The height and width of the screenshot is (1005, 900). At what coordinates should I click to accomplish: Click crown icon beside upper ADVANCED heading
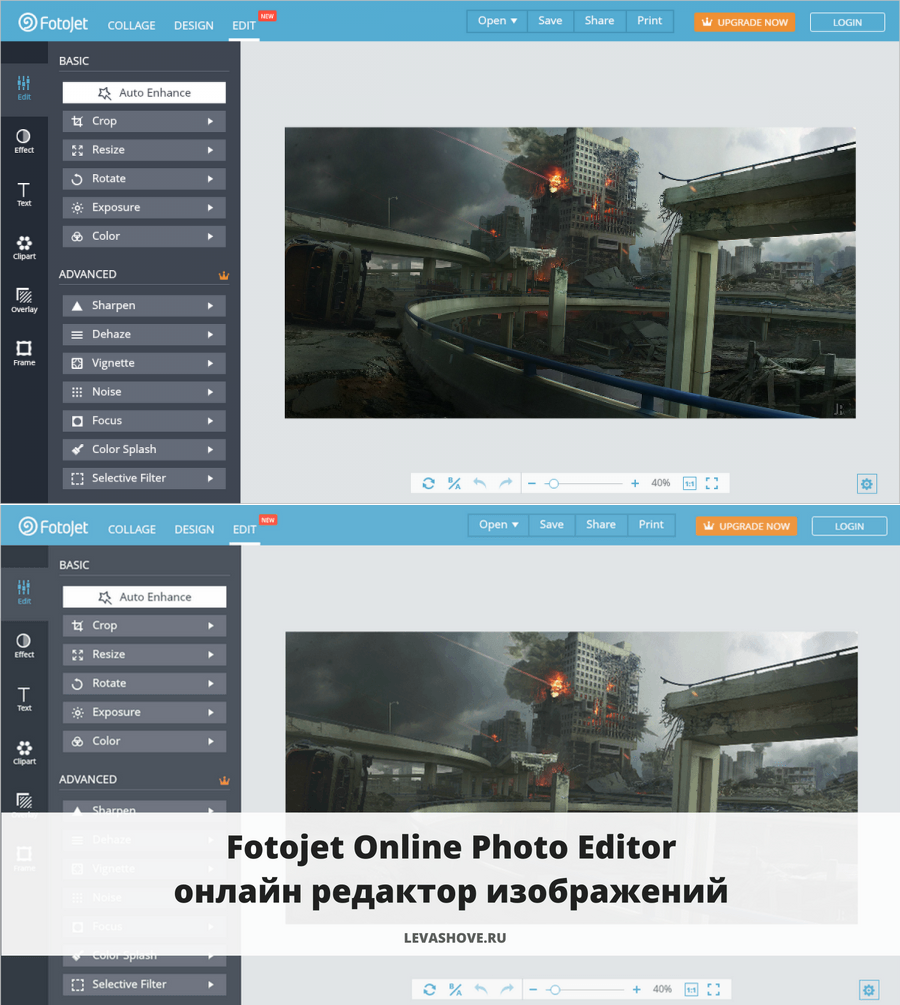(x=224, y=275)
